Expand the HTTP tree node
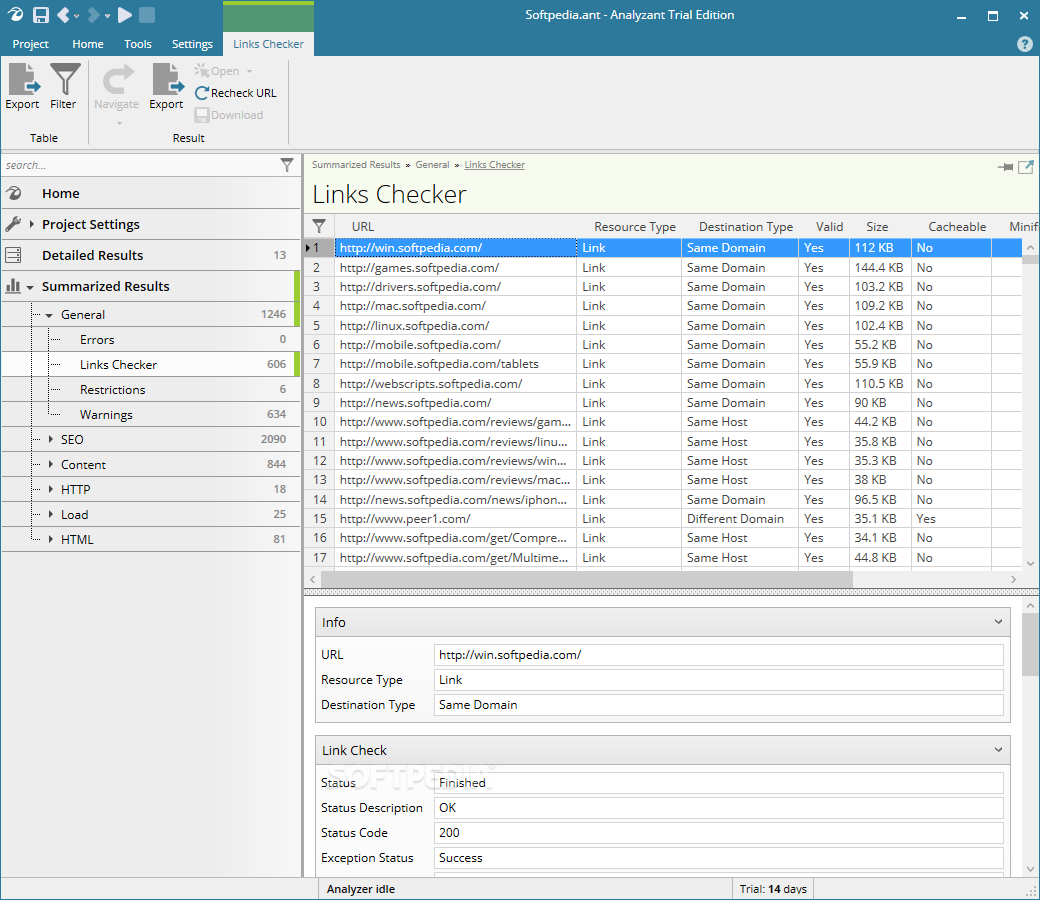1040x900 pixels. coord(50,489)
